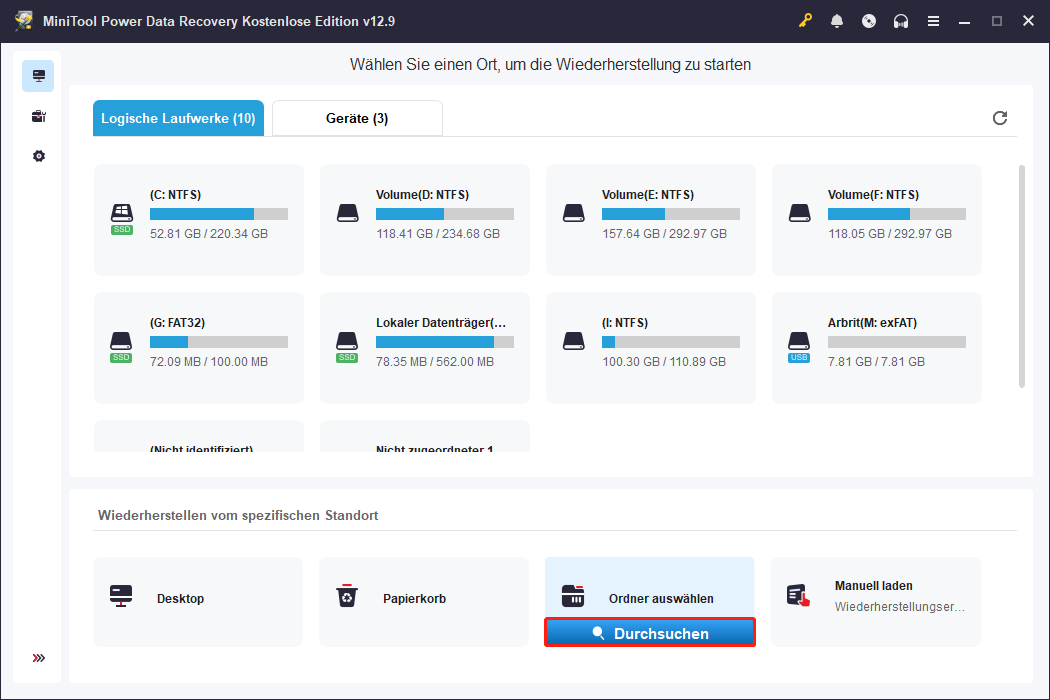
Task: Select Volume(E: NTFS) label
Action: point(648,195)
